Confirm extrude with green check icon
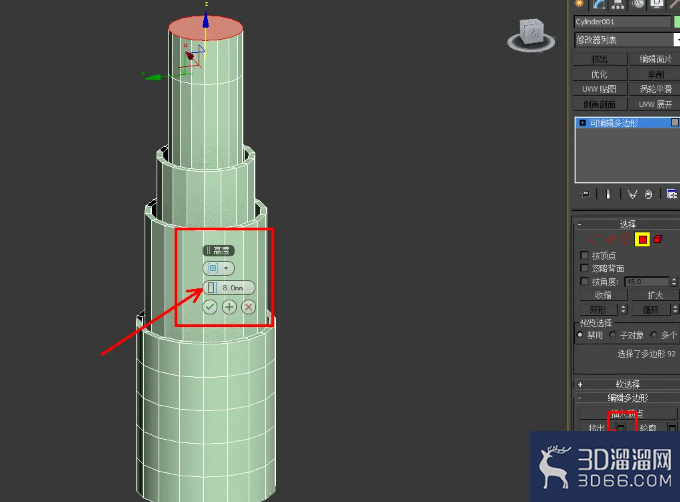This screenshot has width=680, height=502. point(210,307)
